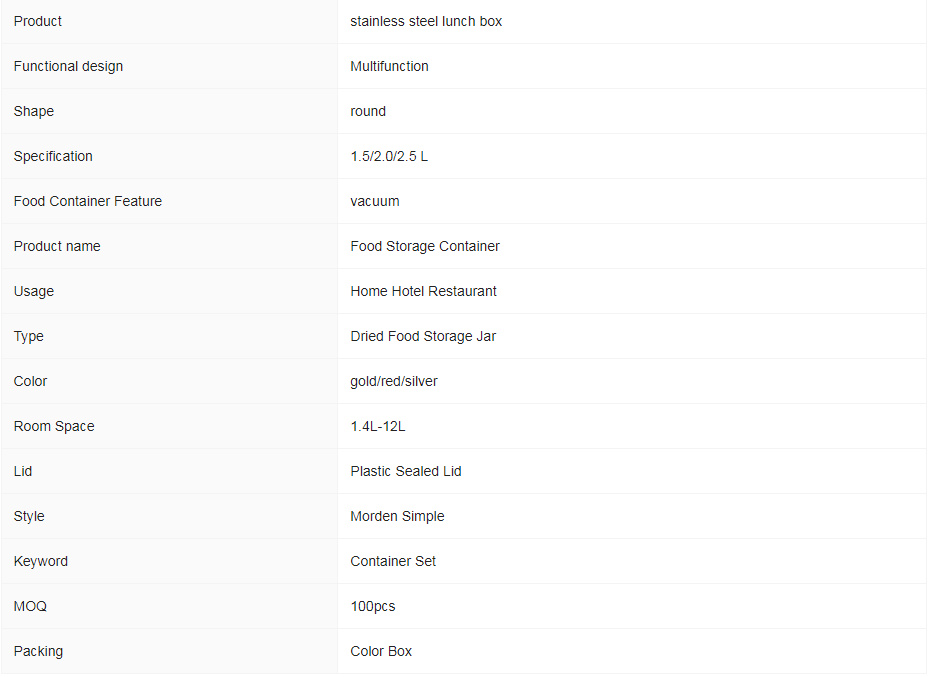Image resolution: width=935 pixels, height=677 pixels.
Task: Select the 'Packing' row label
Action: [x=38, y=651]
